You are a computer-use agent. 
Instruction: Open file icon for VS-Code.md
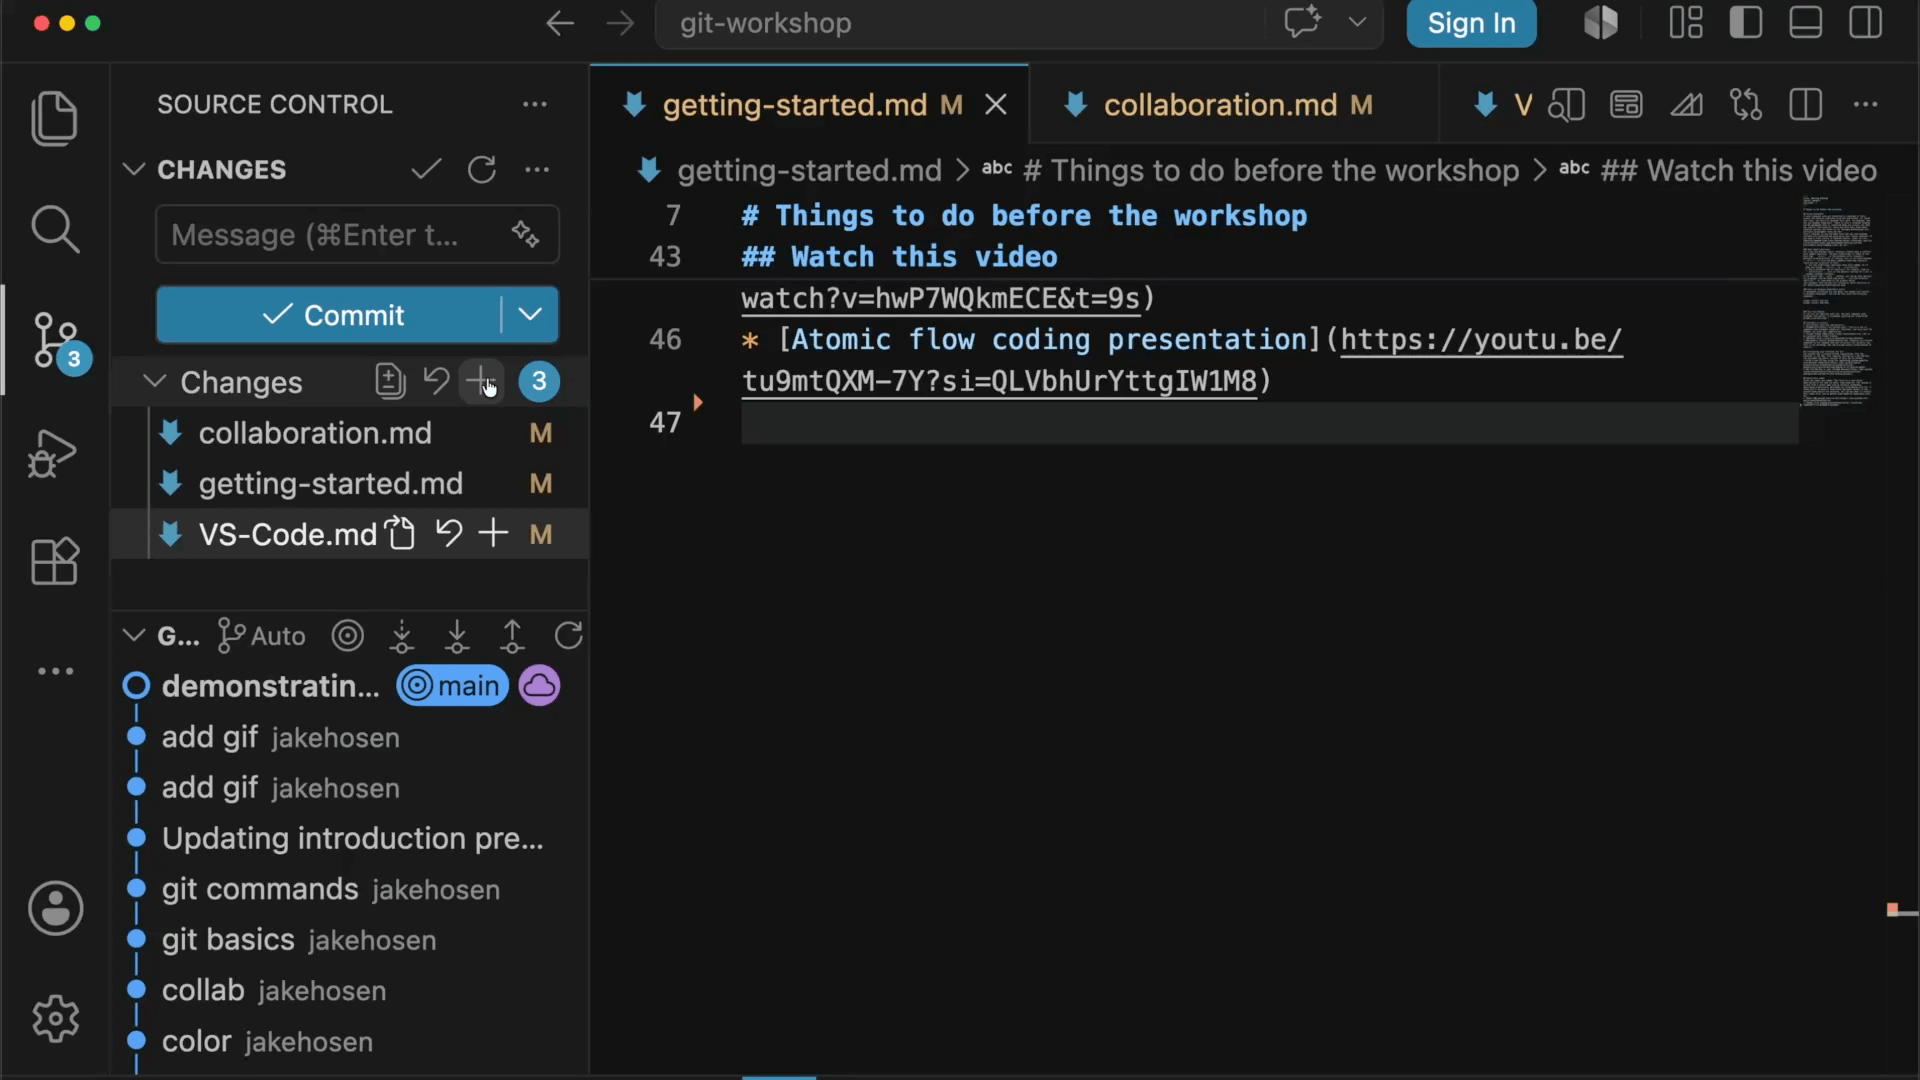(x=401, y=534)
